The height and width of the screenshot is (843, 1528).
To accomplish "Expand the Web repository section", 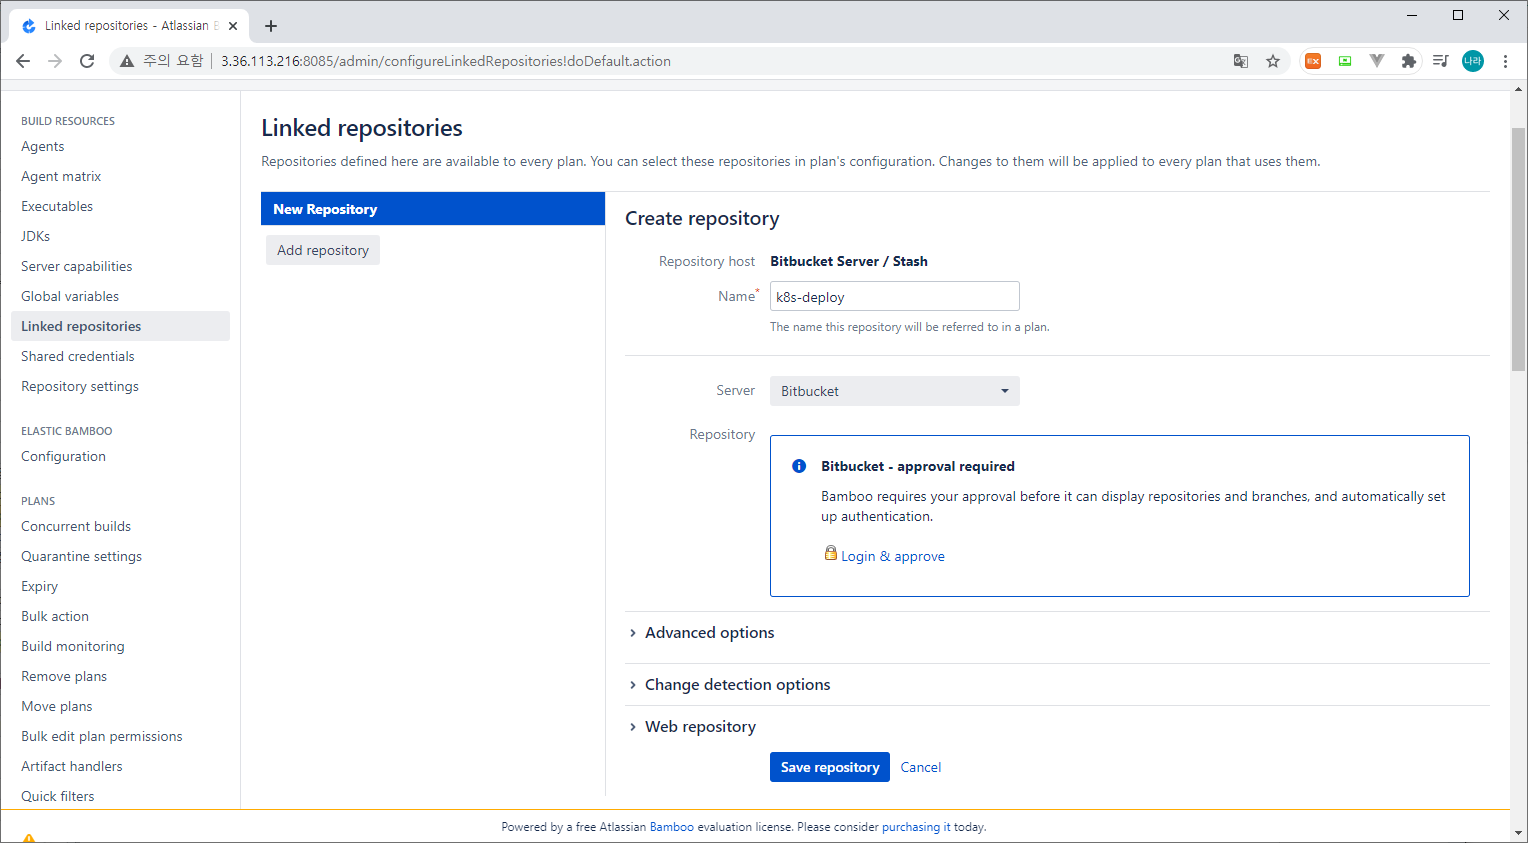I will click(x=700, y=726).
